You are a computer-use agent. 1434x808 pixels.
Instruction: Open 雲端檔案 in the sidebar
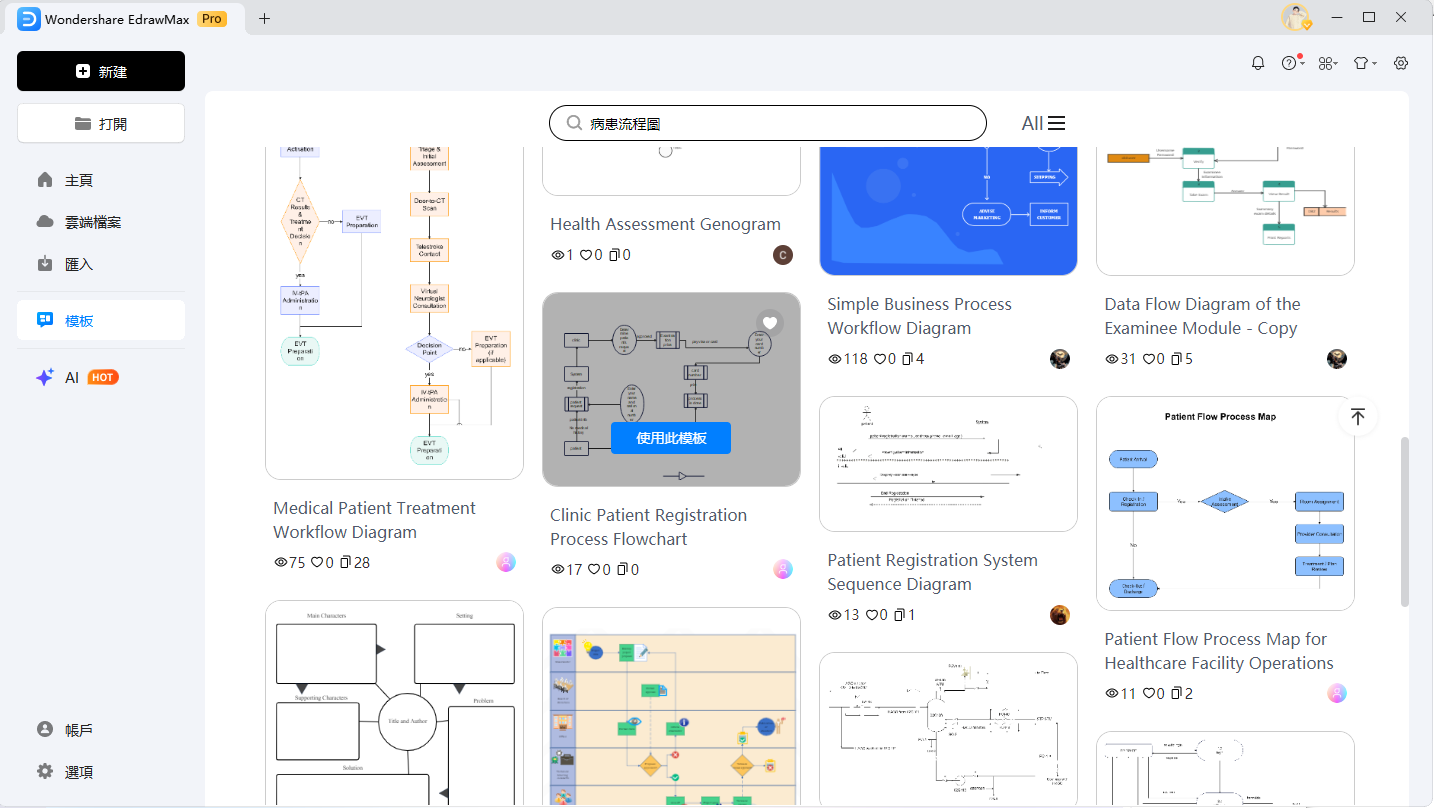92,222
